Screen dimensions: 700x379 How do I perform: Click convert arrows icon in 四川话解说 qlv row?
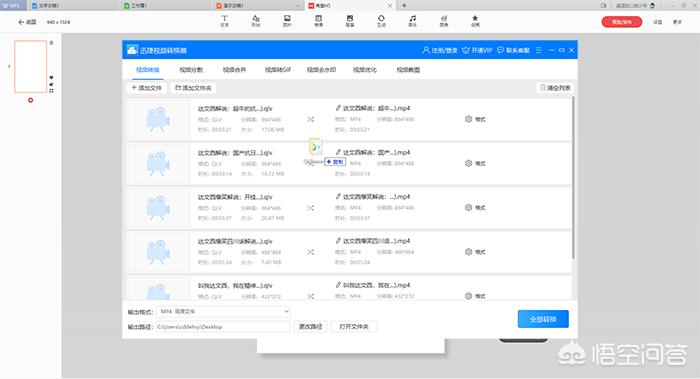tap(311, 252)
